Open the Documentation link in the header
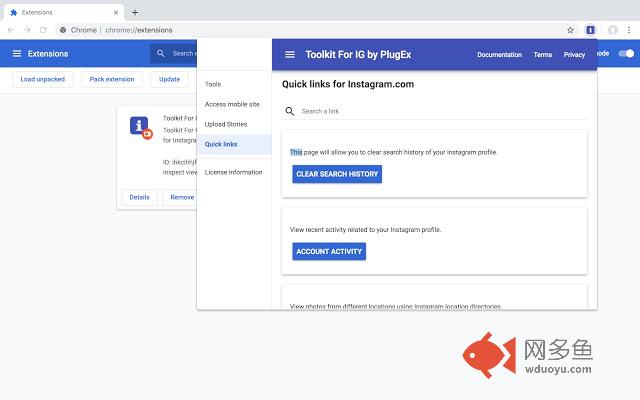Viewport: 640px width, 400px height. coord(499,55)
